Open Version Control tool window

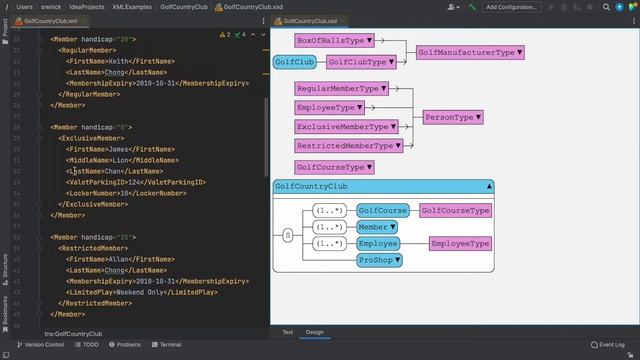[x=40, y=345]
